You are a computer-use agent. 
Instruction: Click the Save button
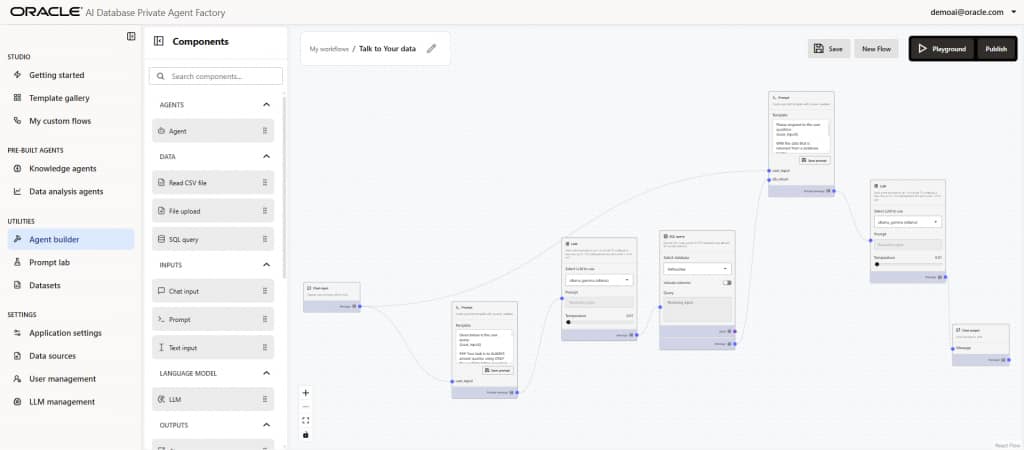(x=828, y=48)
